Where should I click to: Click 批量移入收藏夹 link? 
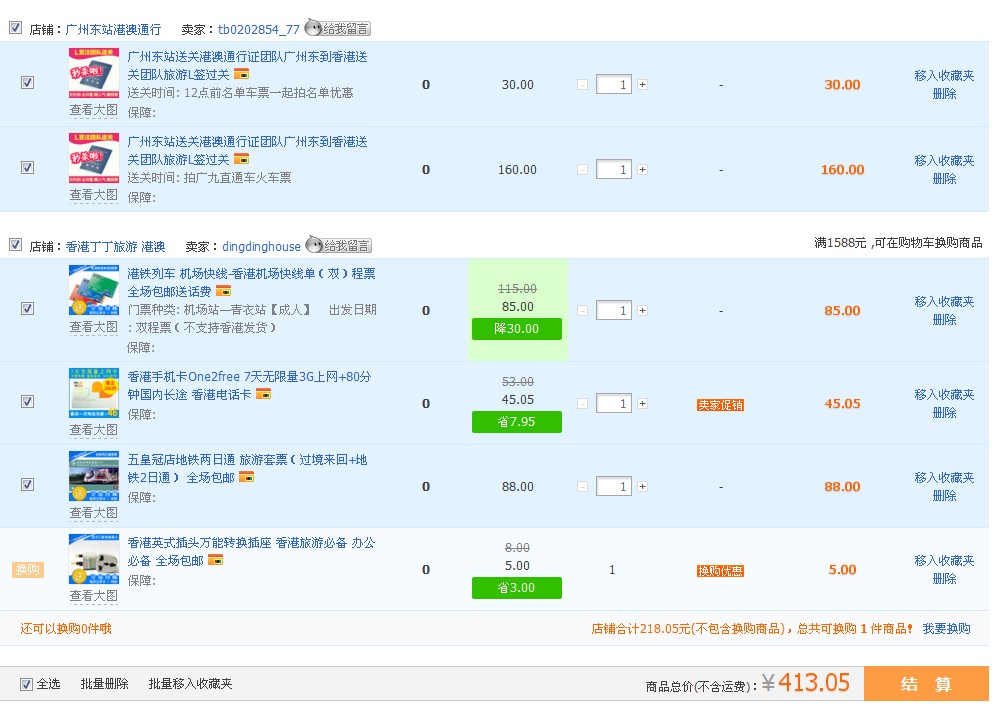pos(190,684)
